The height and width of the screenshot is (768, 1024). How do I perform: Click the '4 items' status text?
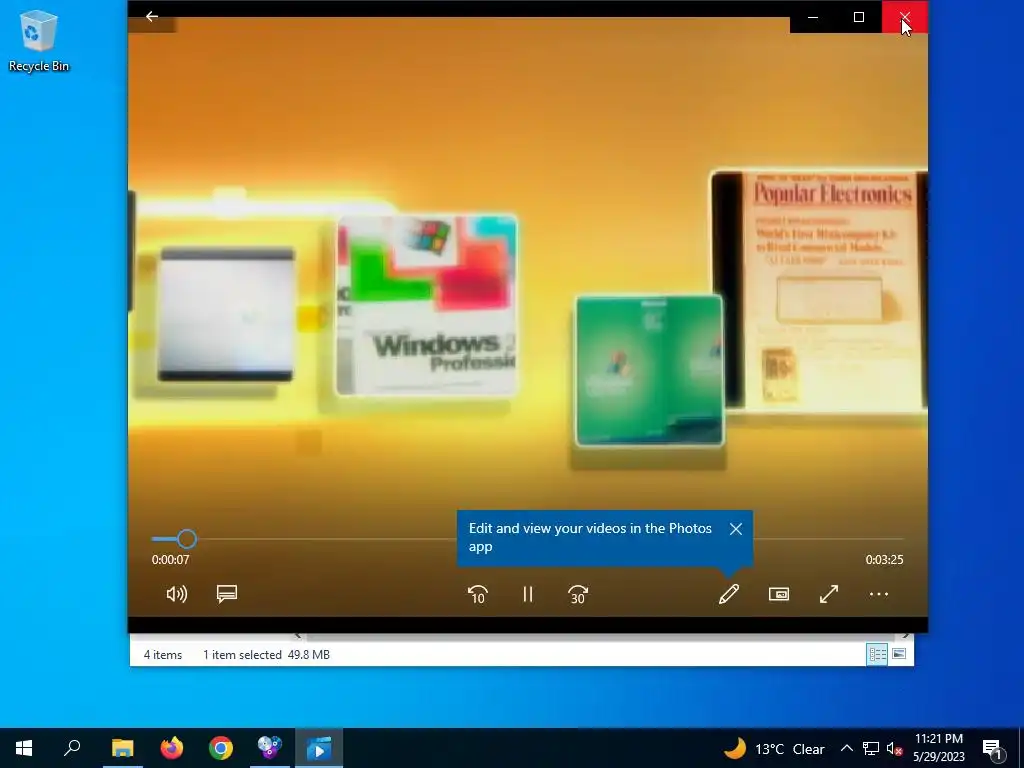(x=163, y=654)
